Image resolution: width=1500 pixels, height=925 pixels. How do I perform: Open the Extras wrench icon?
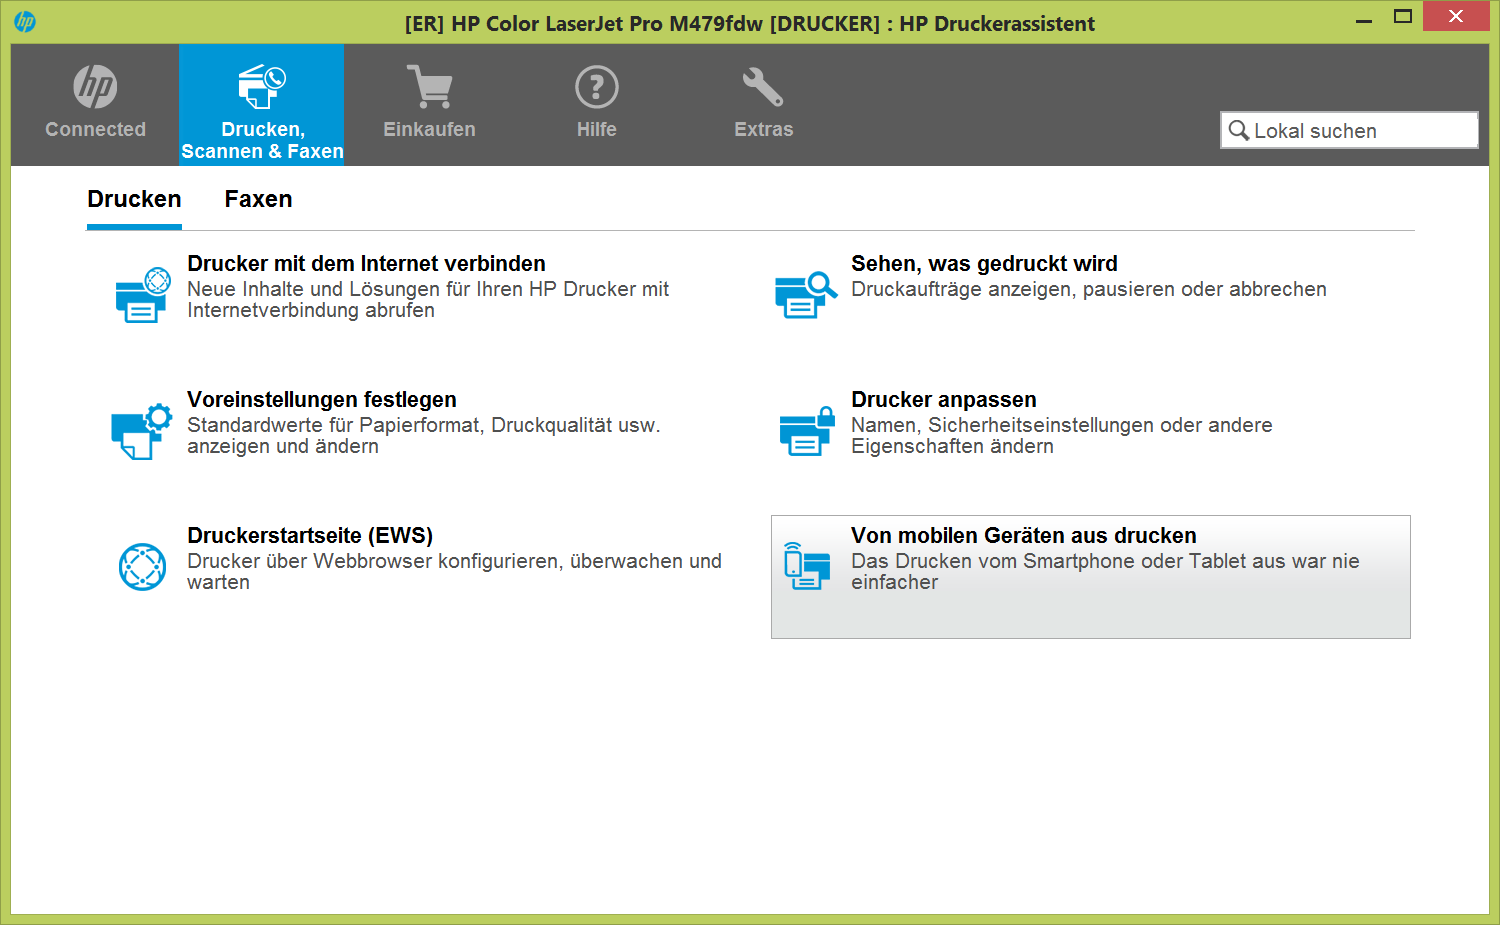click(x=763, y=87)
